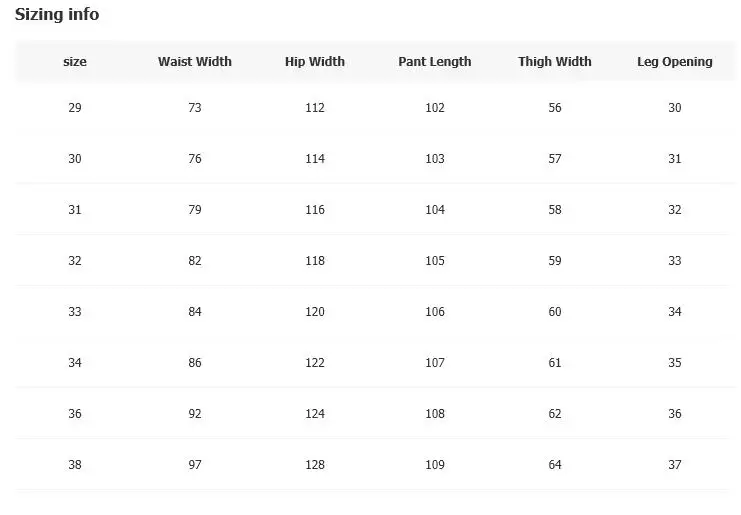Click size 38 in the size column
Viewport: 741px width, 515px height.
tap(75, 465)
